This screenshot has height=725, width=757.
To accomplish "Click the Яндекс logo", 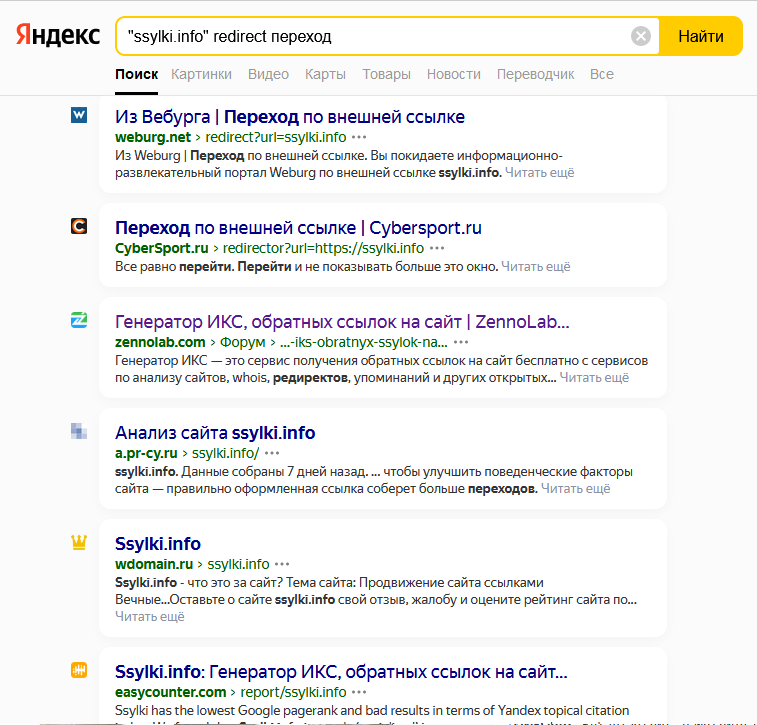I will pyautogui.click(x=58, y=35).
